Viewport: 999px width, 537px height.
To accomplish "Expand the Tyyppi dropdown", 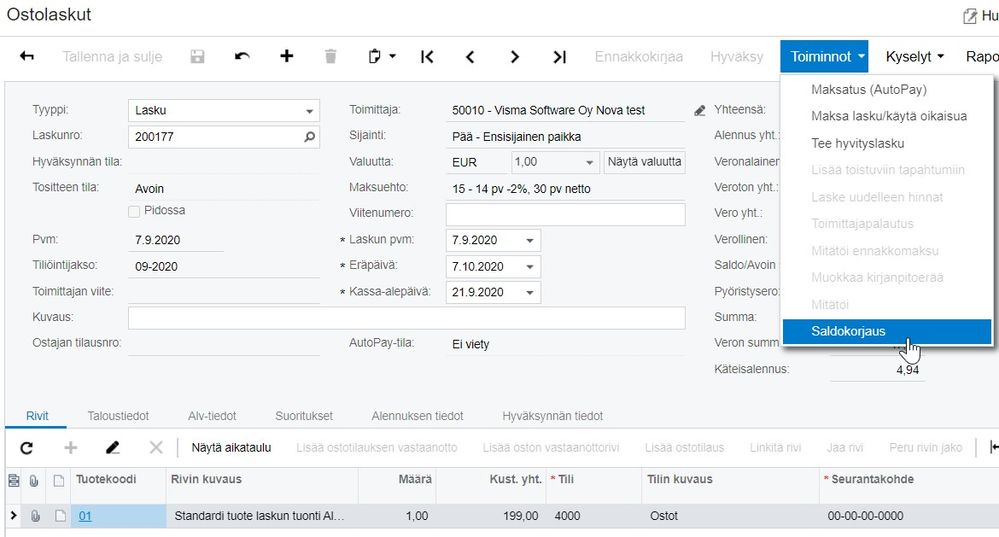I will click(309, 110).
